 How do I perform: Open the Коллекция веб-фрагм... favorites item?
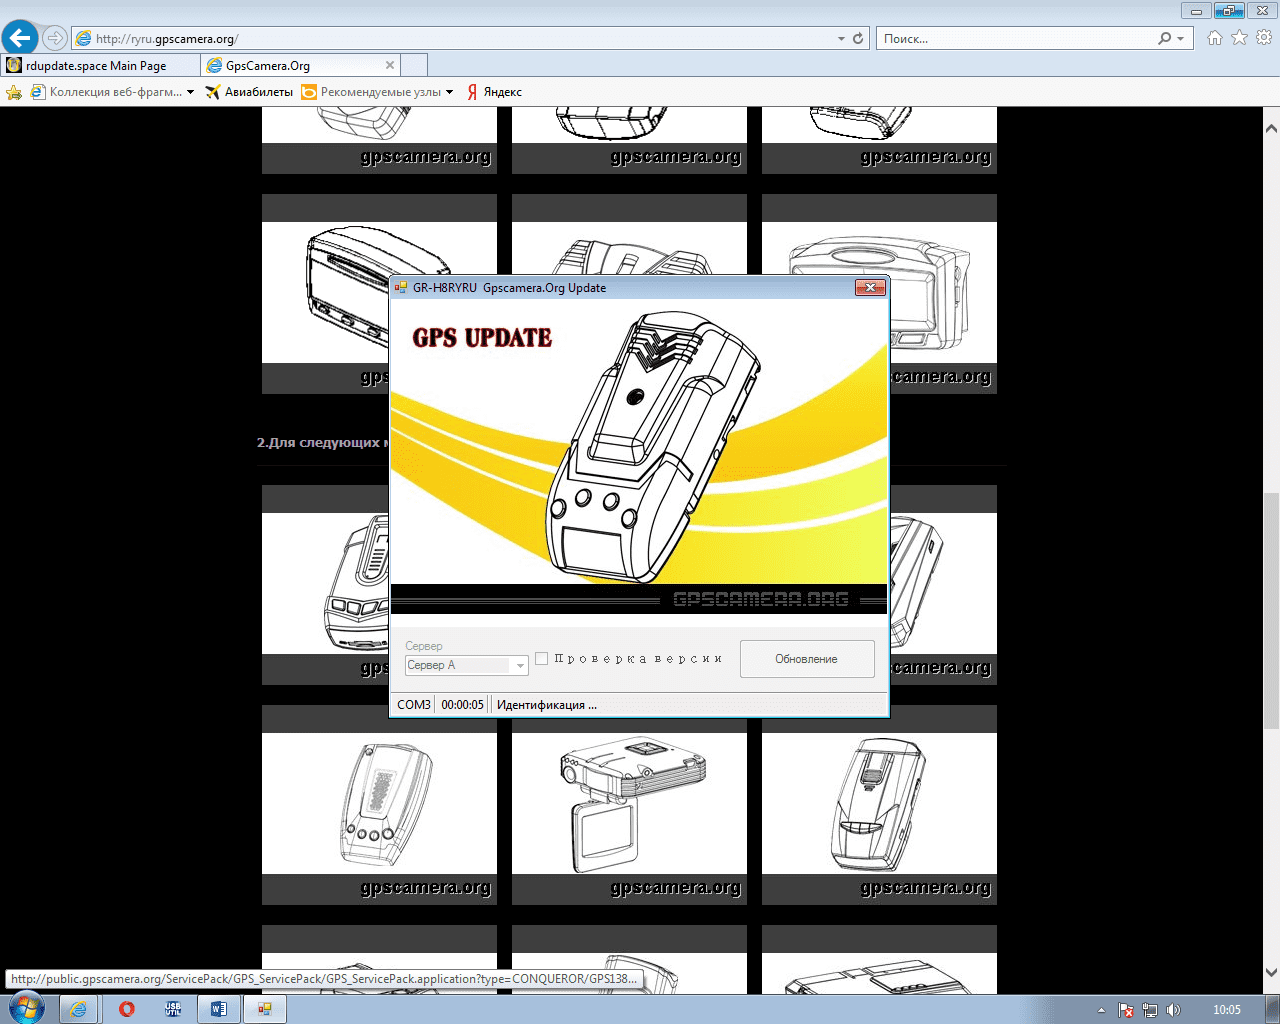[107, 92]
